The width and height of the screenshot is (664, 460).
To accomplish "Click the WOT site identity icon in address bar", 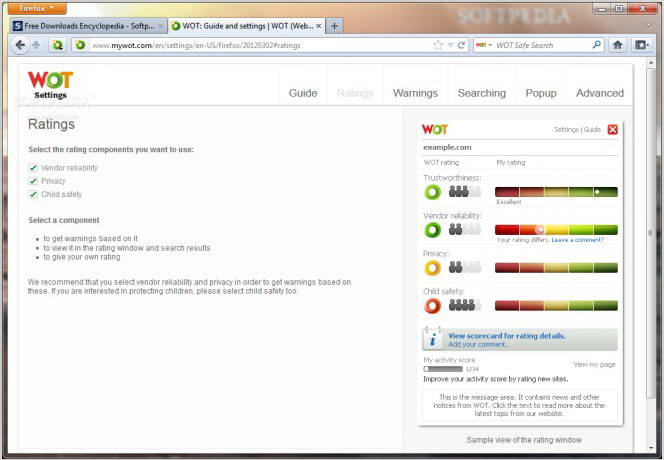I will click(80, 45).
